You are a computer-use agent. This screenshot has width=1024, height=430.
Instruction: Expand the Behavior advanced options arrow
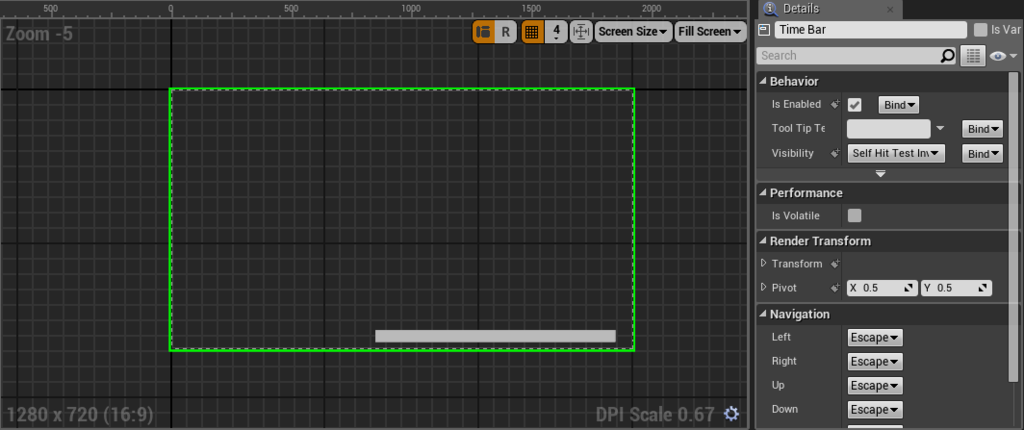click(880, 174)
